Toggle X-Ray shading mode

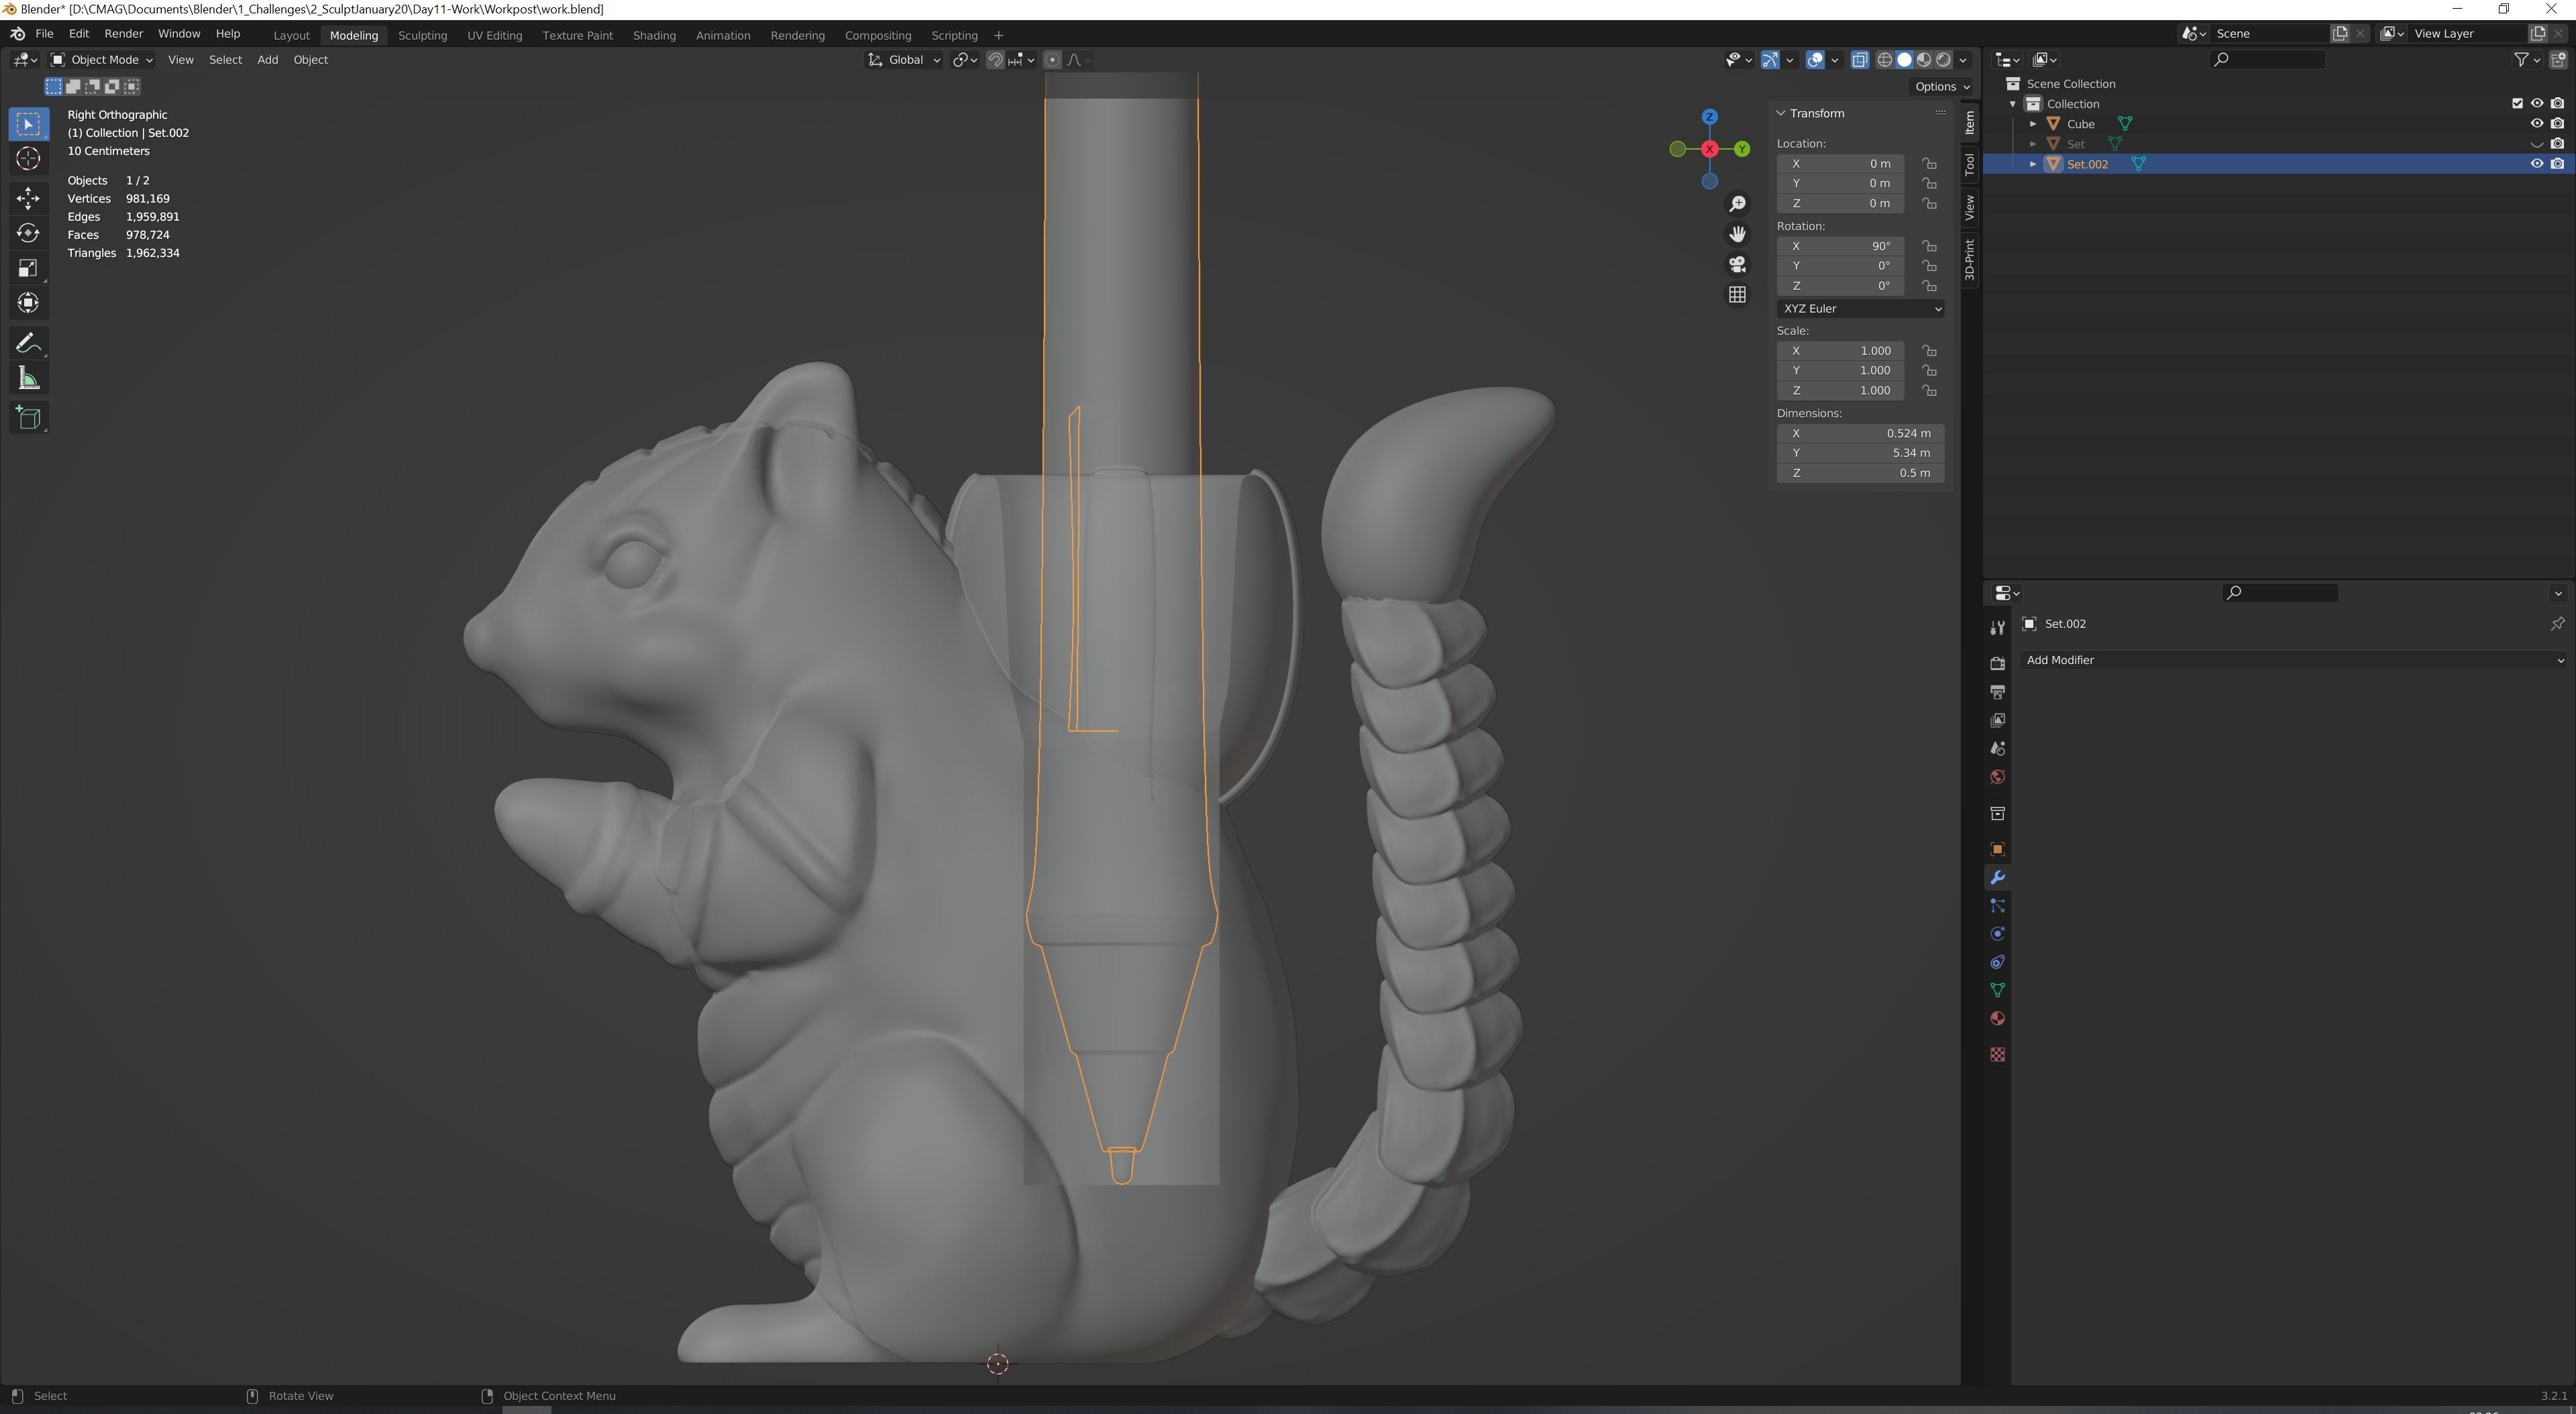1859,60
